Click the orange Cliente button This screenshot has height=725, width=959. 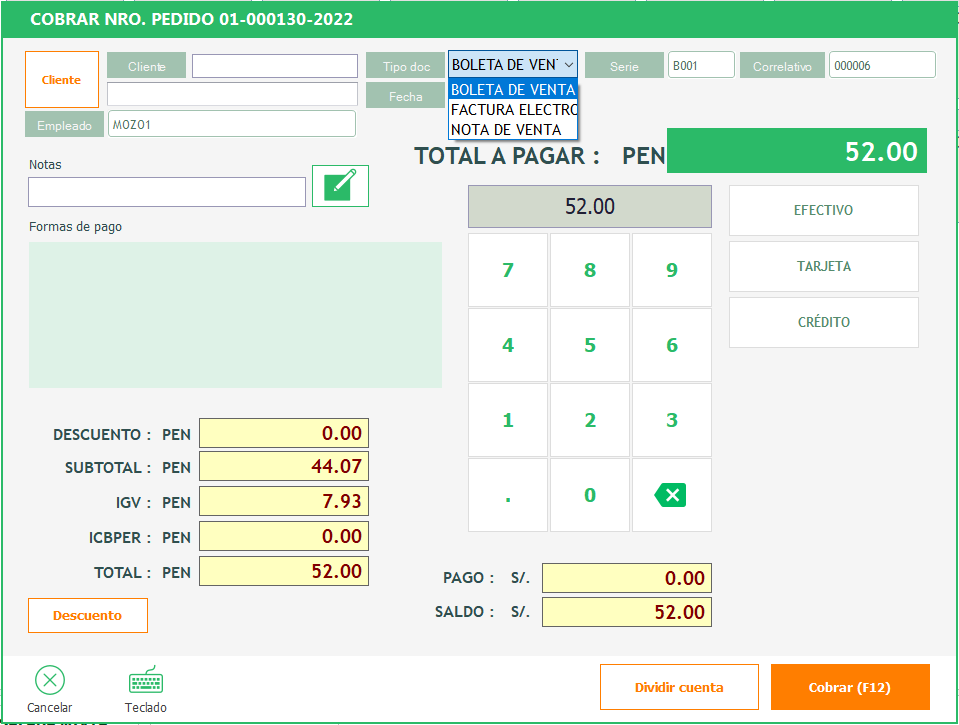(x=62, y=80)
